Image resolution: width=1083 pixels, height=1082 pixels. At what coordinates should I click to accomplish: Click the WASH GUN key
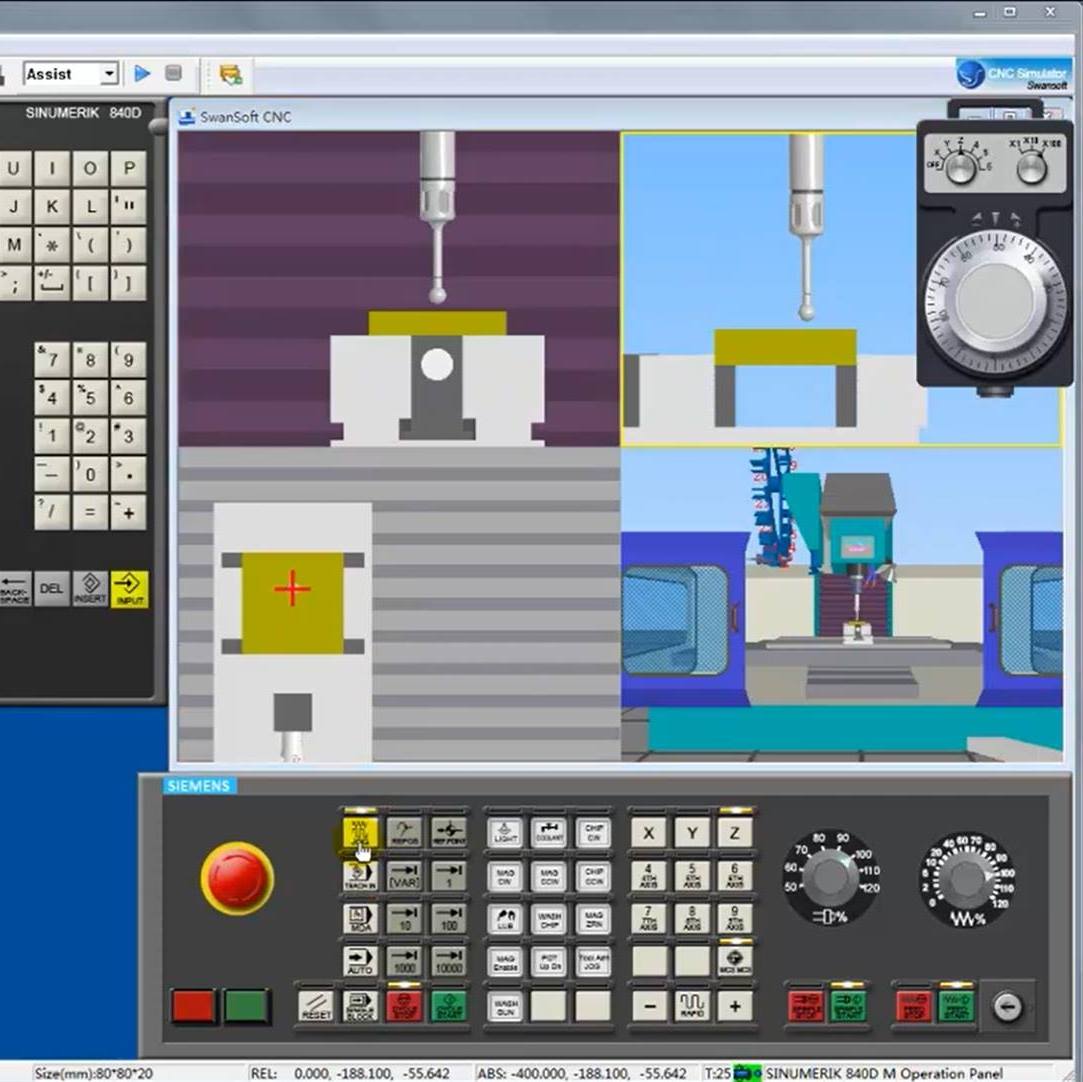pos(506,1007)
